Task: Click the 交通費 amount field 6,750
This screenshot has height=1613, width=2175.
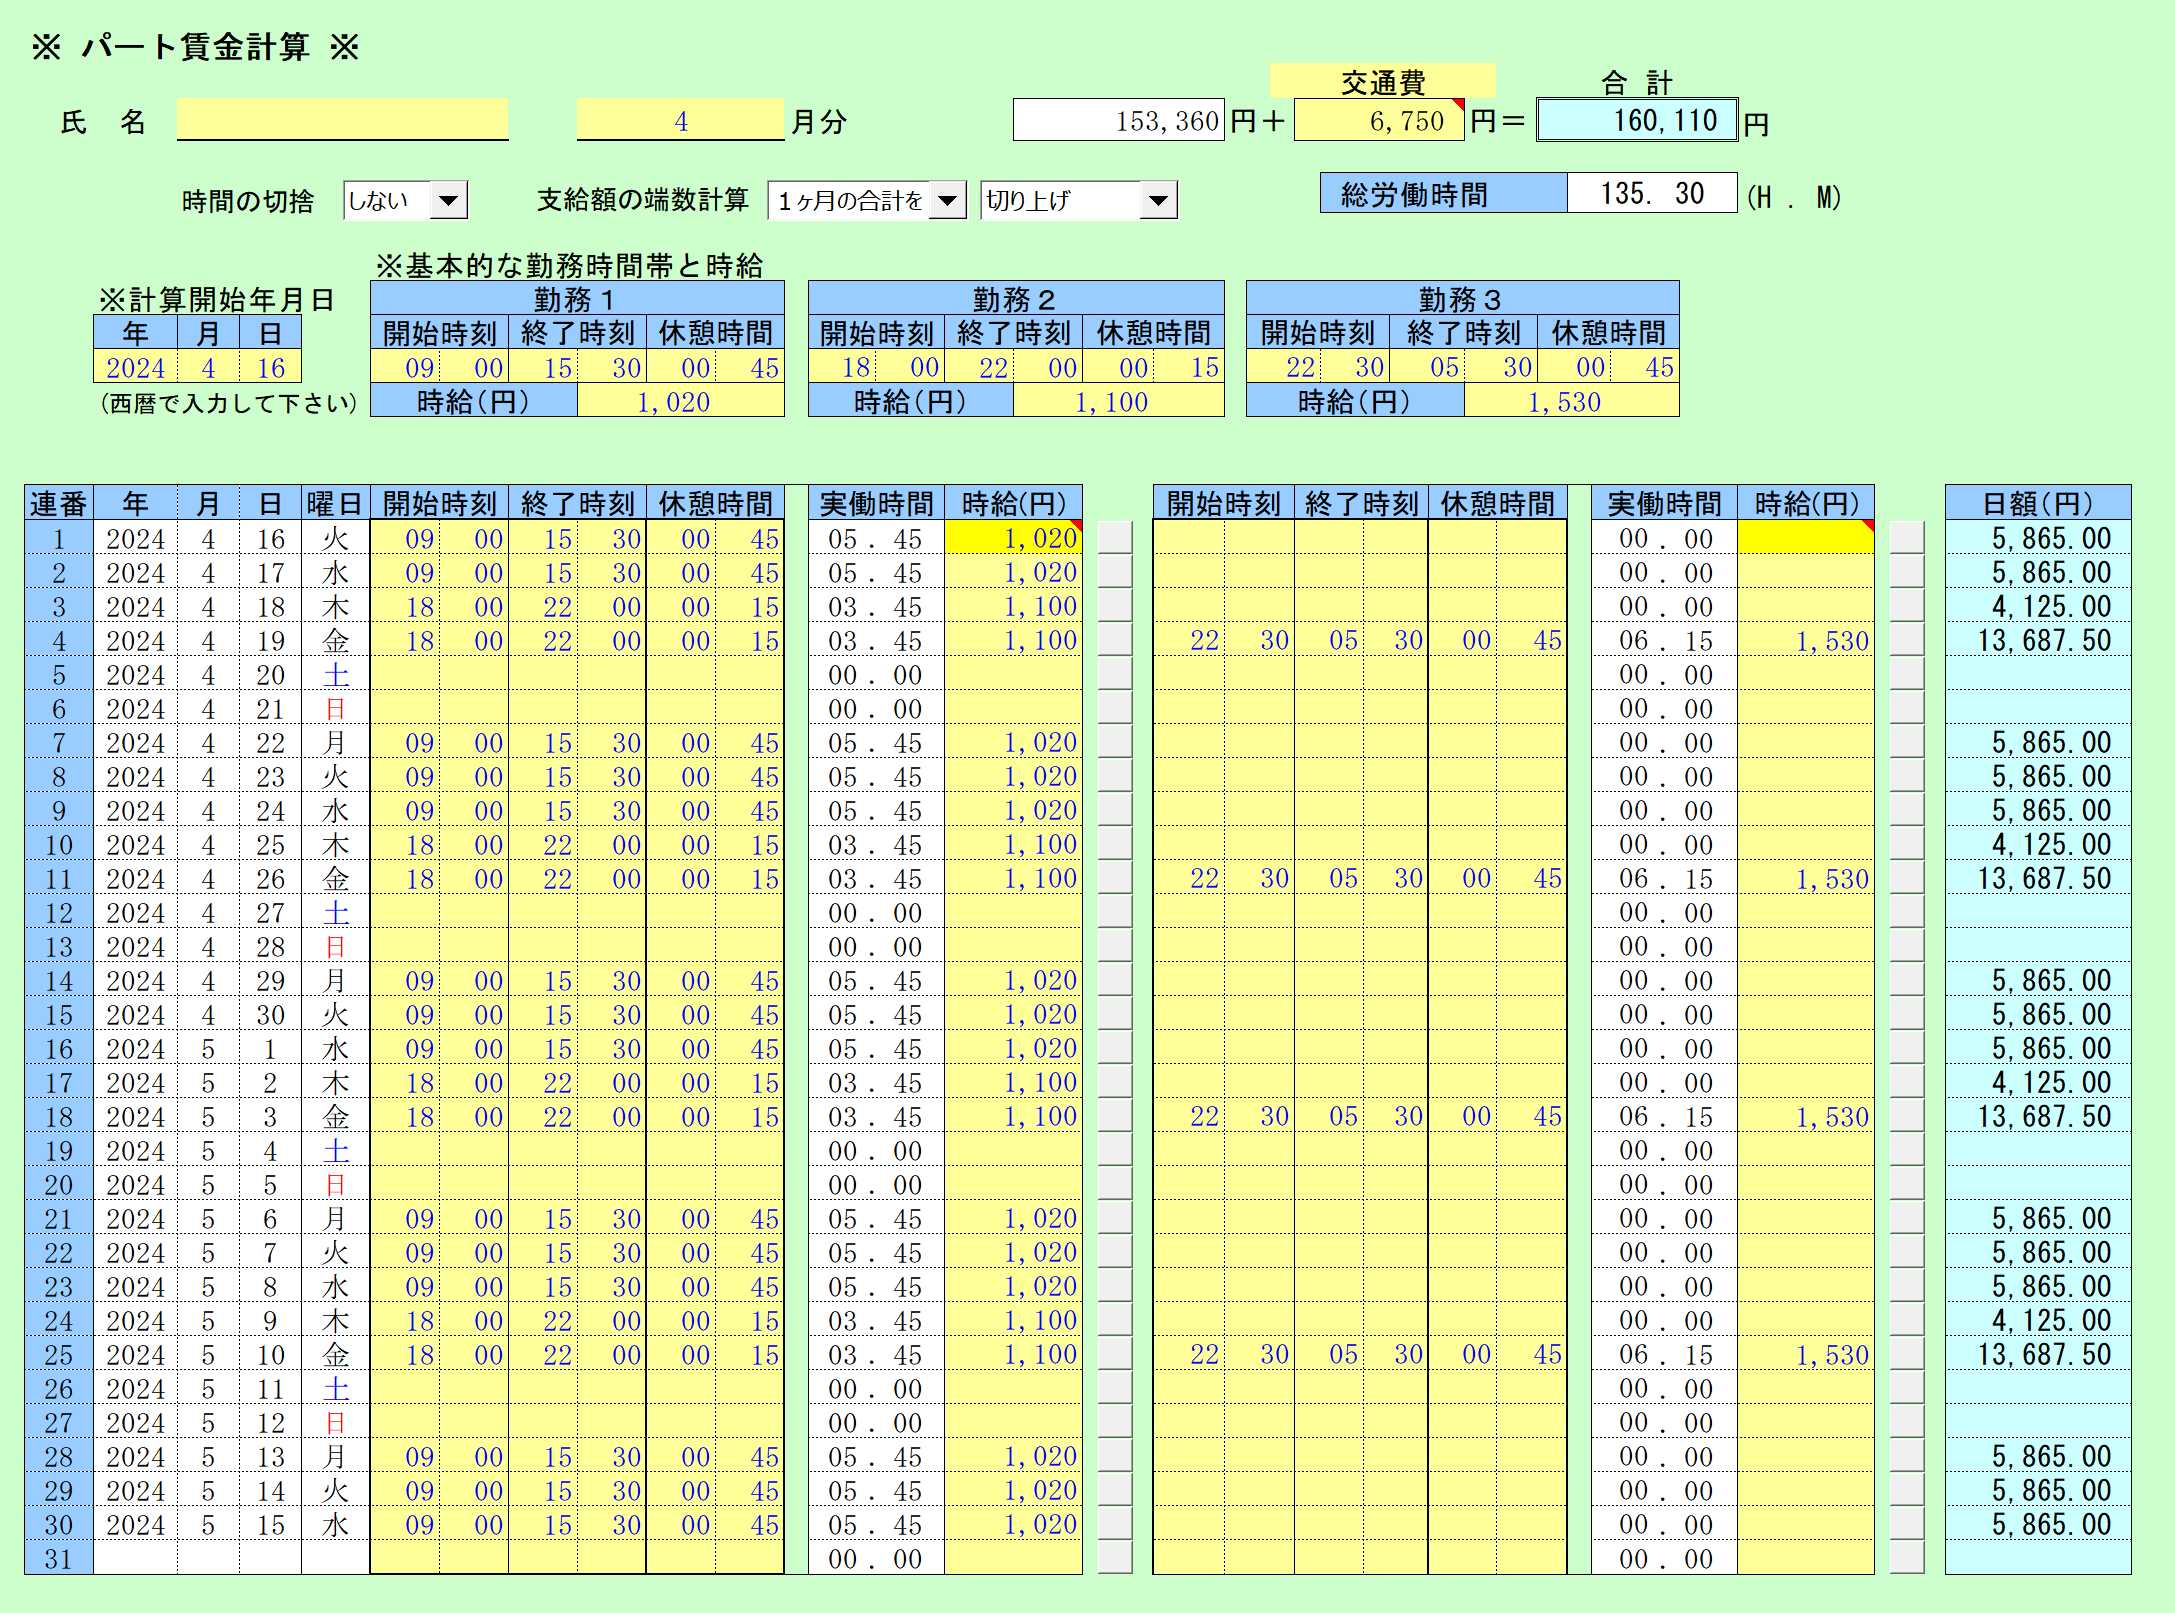Action: pyautogui.click(x=1379, y=120)
